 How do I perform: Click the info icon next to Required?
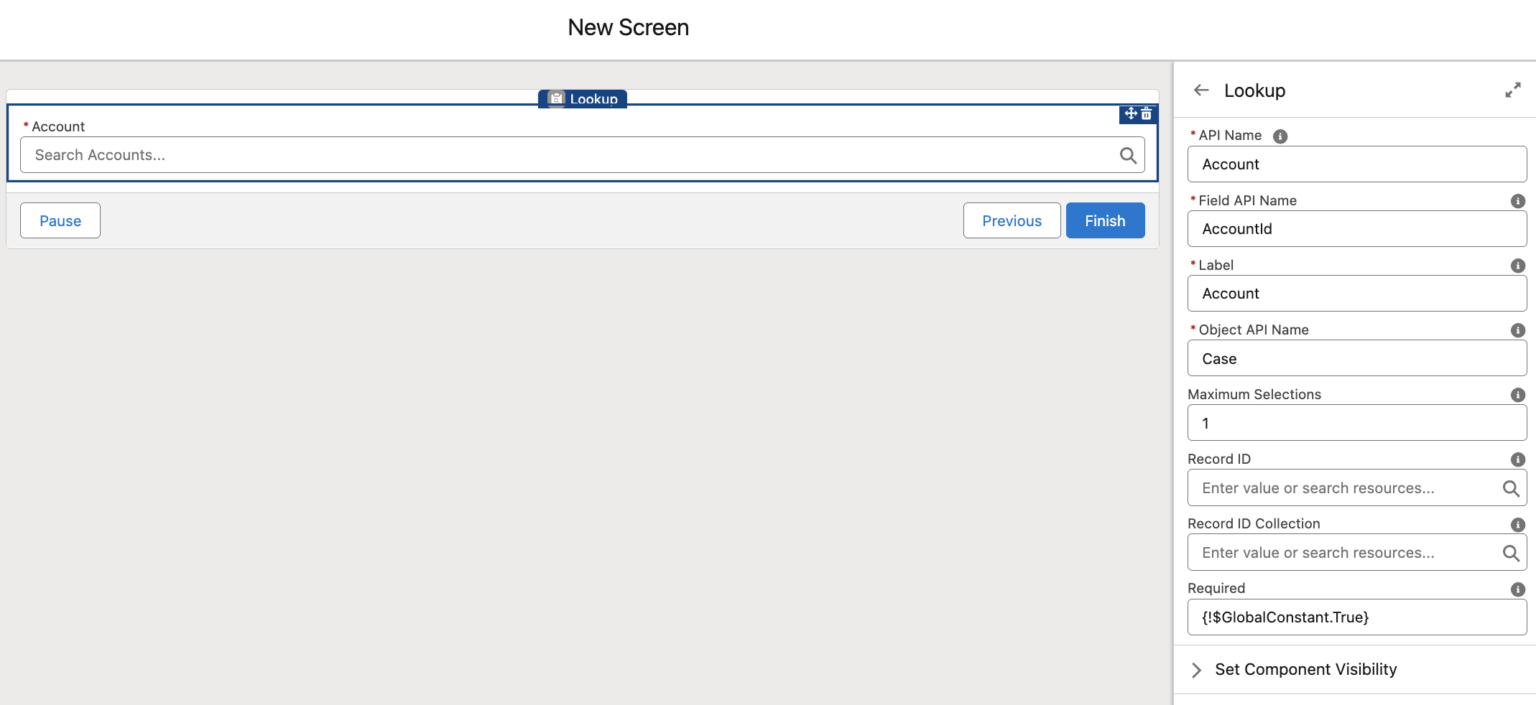coord(1517,587)
